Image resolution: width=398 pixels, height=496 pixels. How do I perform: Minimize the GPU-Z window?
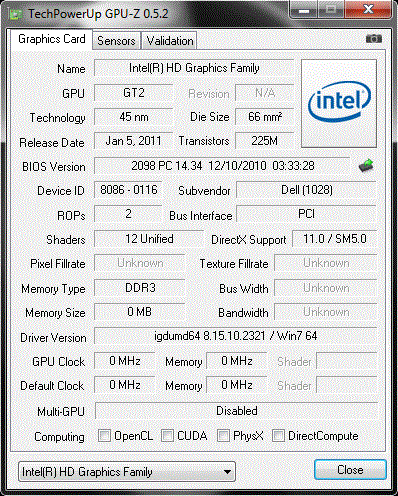tap(303, 9)
